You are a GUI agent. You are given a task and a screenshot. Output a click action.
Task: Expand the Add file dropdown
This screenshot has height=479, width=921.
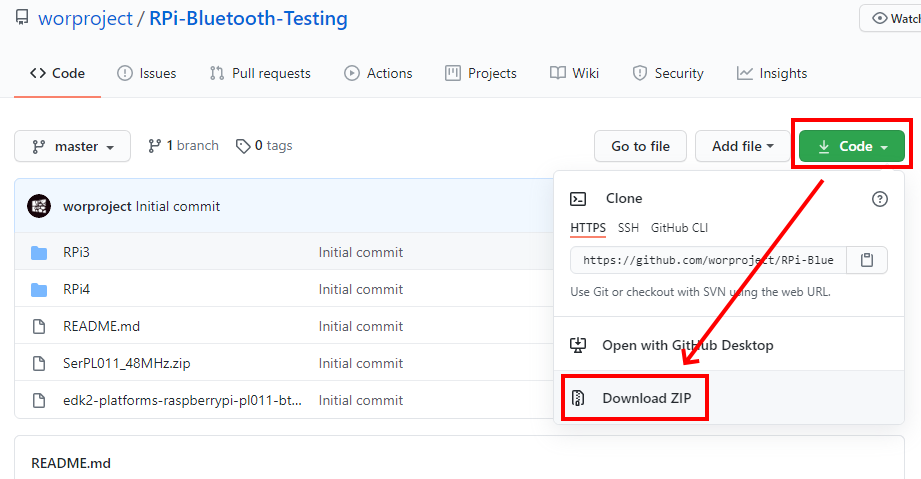pyautogui.click(x=742, y=147)
